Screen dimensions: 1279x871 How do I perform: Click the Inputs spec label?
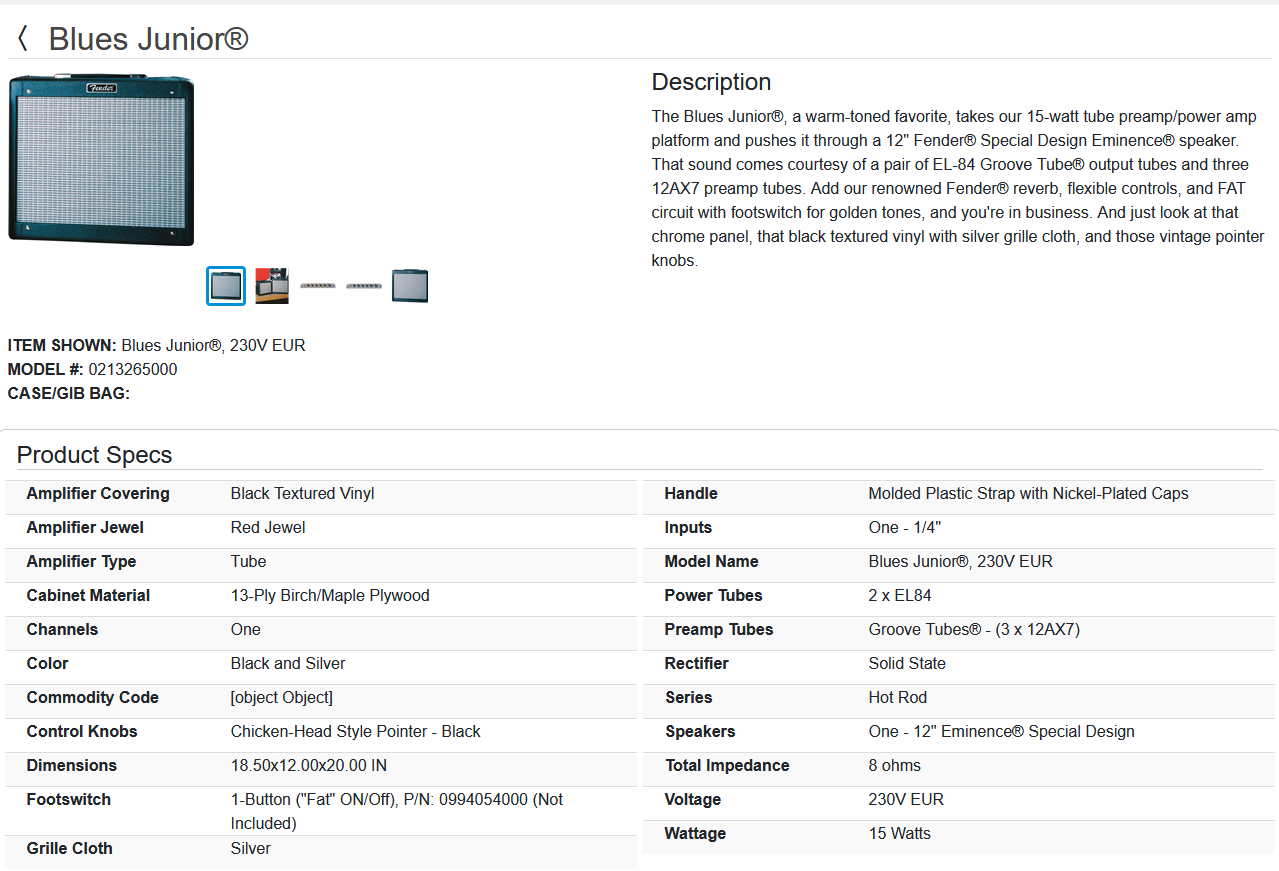(x=689, y=527)
